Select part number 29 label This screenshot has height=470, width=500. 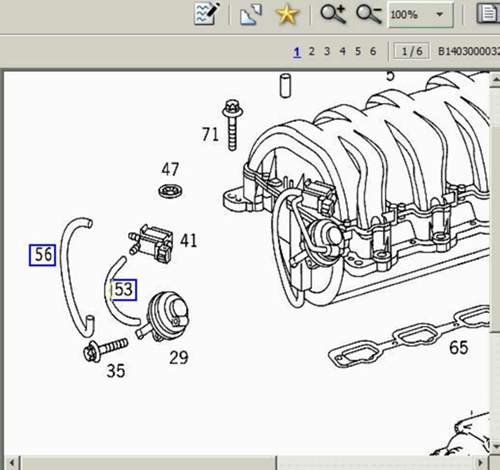(x=179, y=358)
